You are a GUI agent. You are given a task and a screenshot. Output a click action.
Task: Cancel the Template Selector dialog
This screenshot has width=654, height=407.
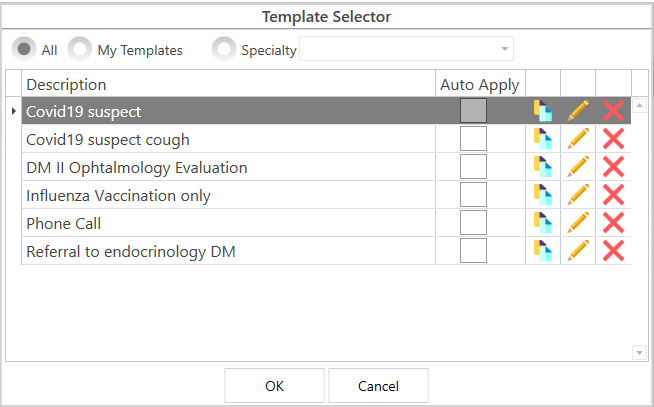coord(378,386)
